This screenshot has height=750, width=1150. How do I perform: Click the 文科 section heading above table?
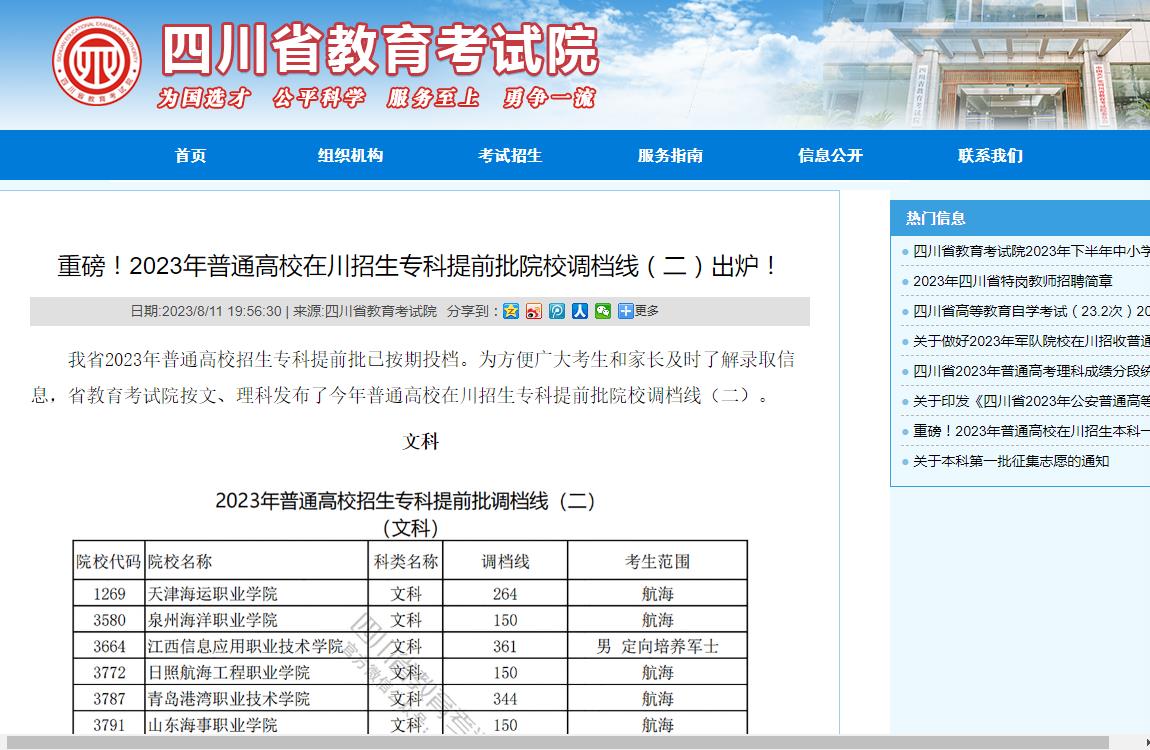point(420,441)
